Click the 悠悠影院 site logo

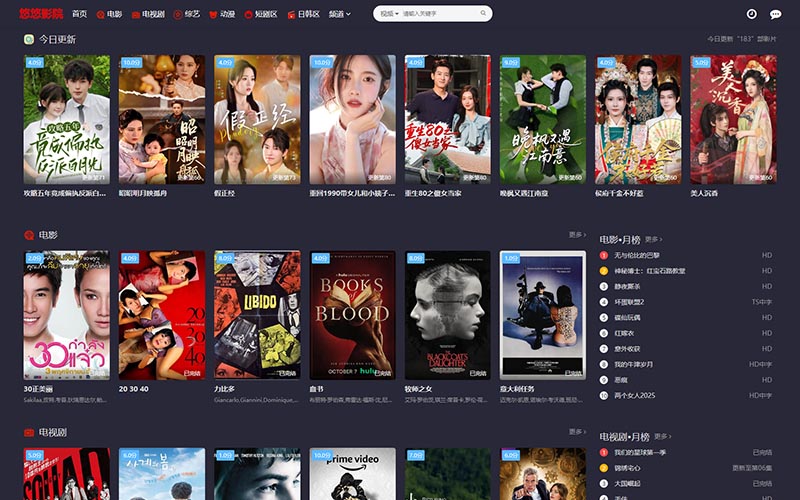point(41,14)
